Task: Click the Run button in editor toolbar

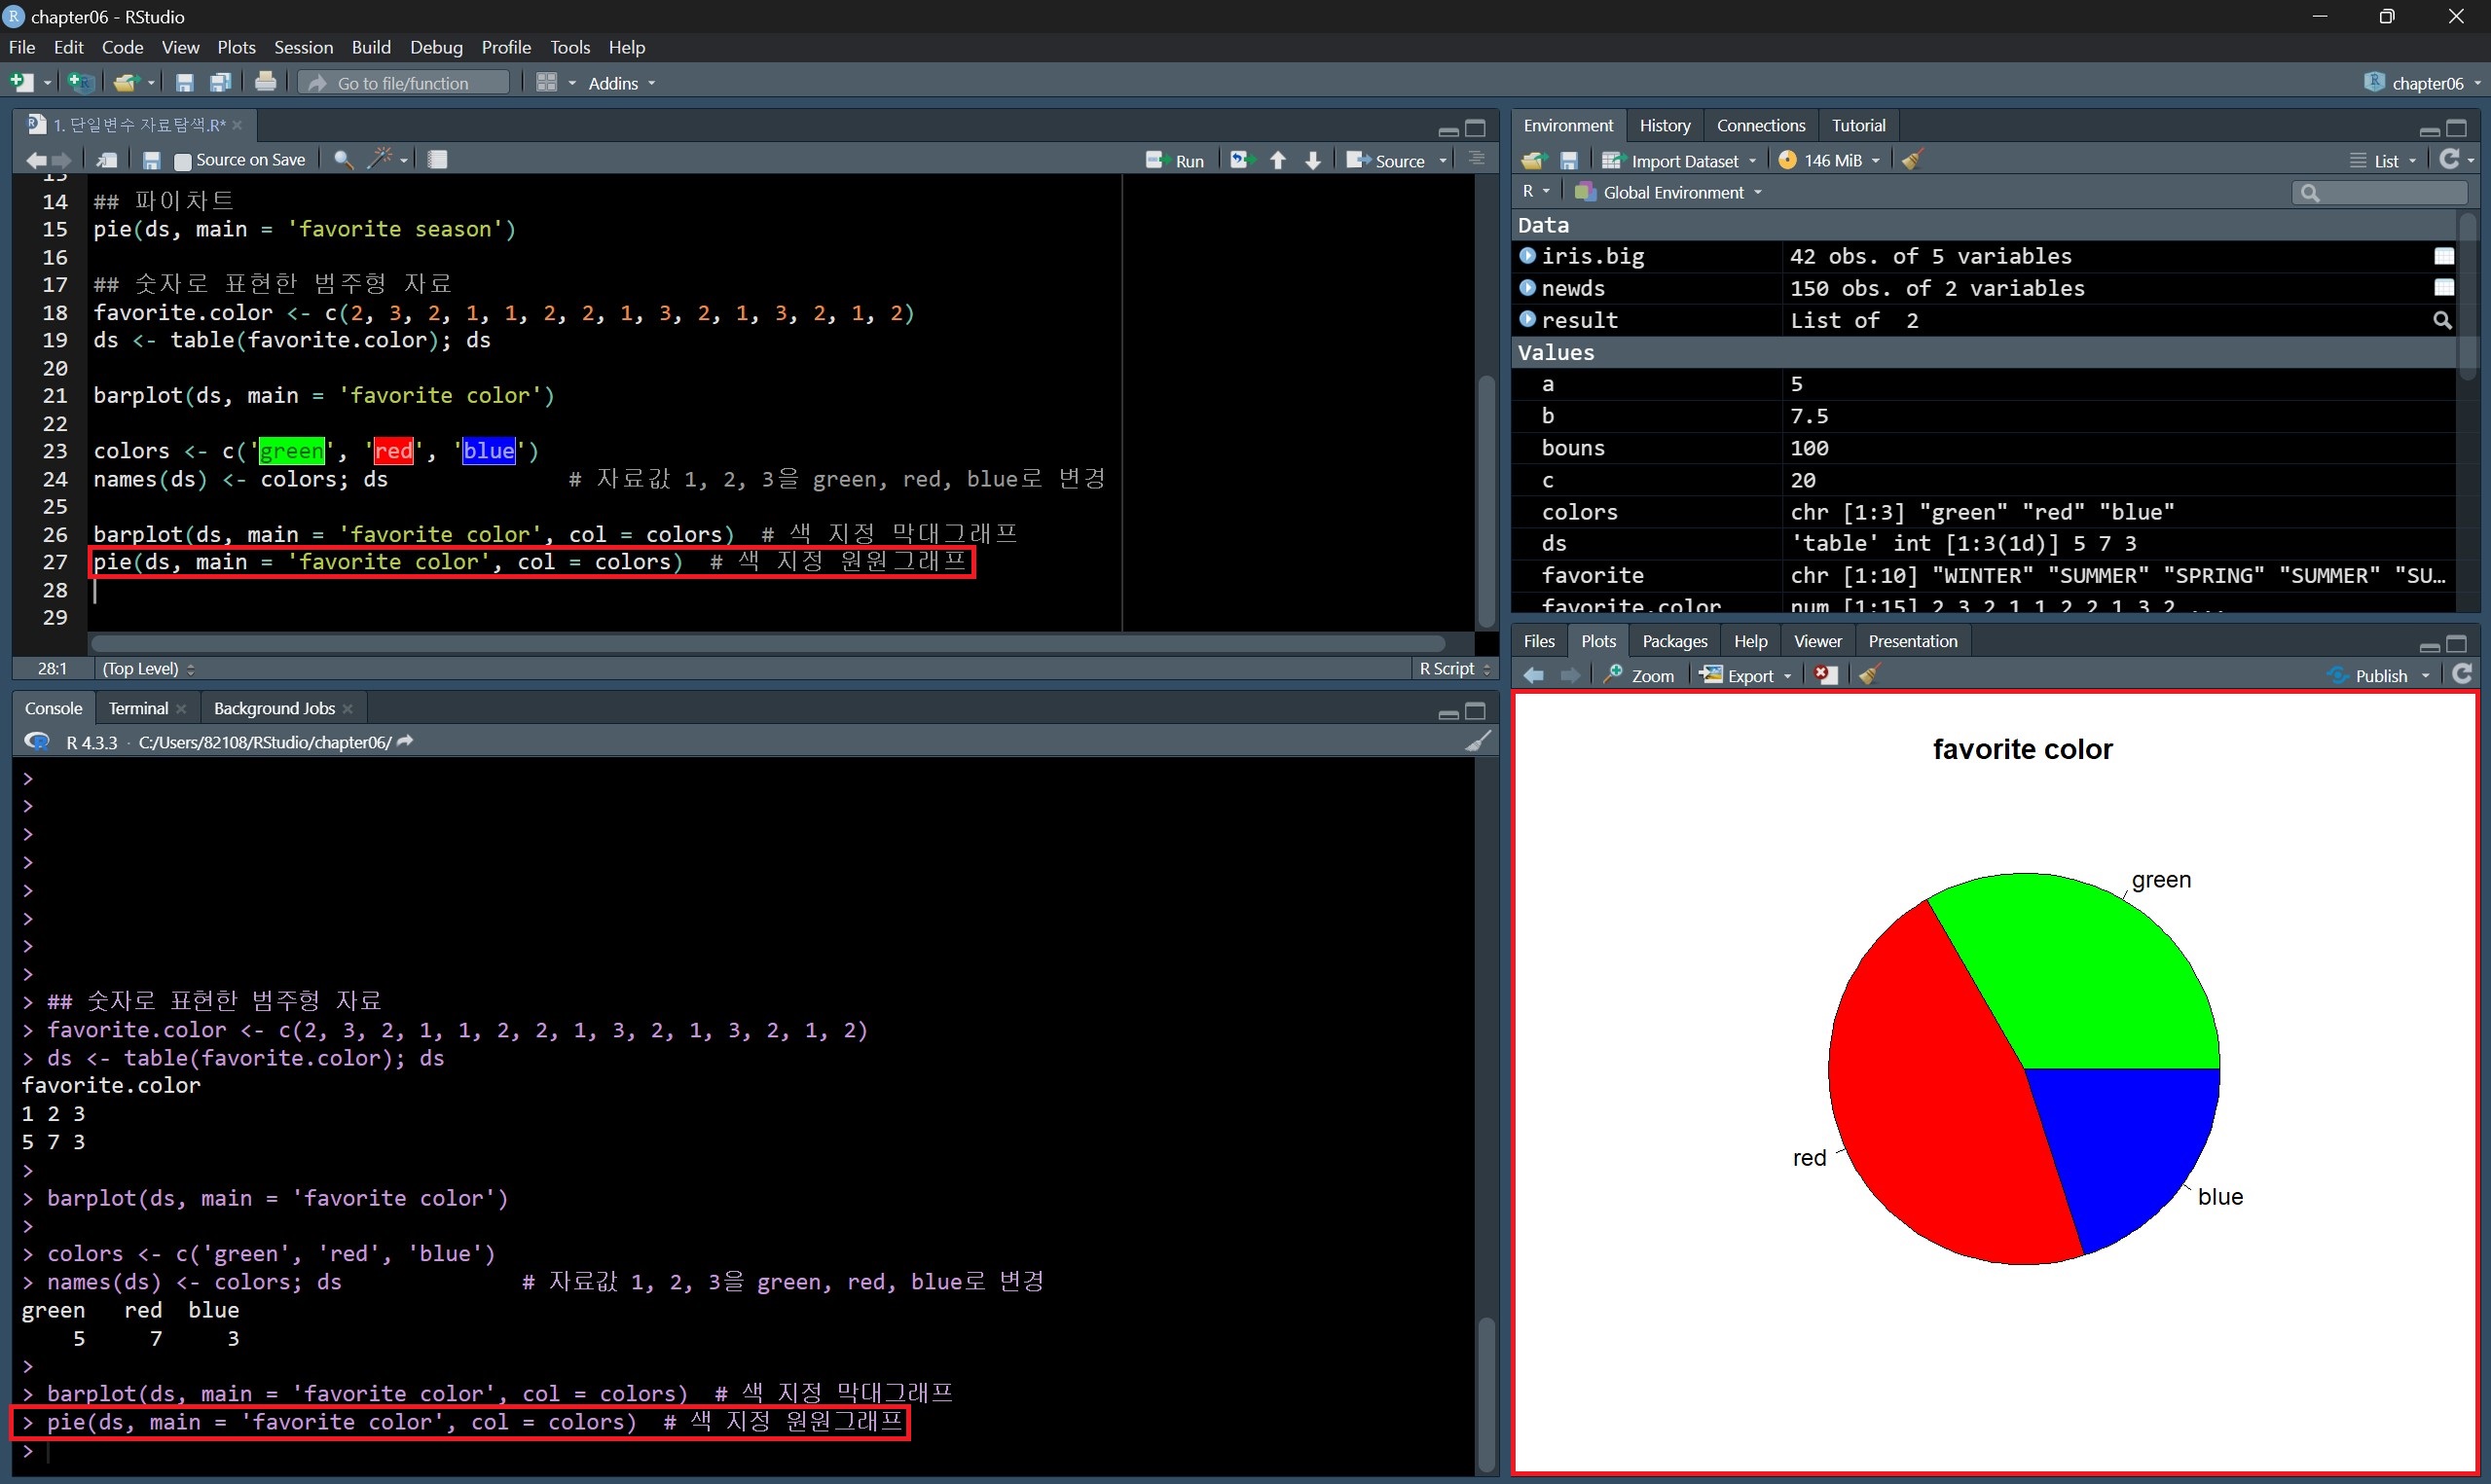Action: (x=1176, y=160)
